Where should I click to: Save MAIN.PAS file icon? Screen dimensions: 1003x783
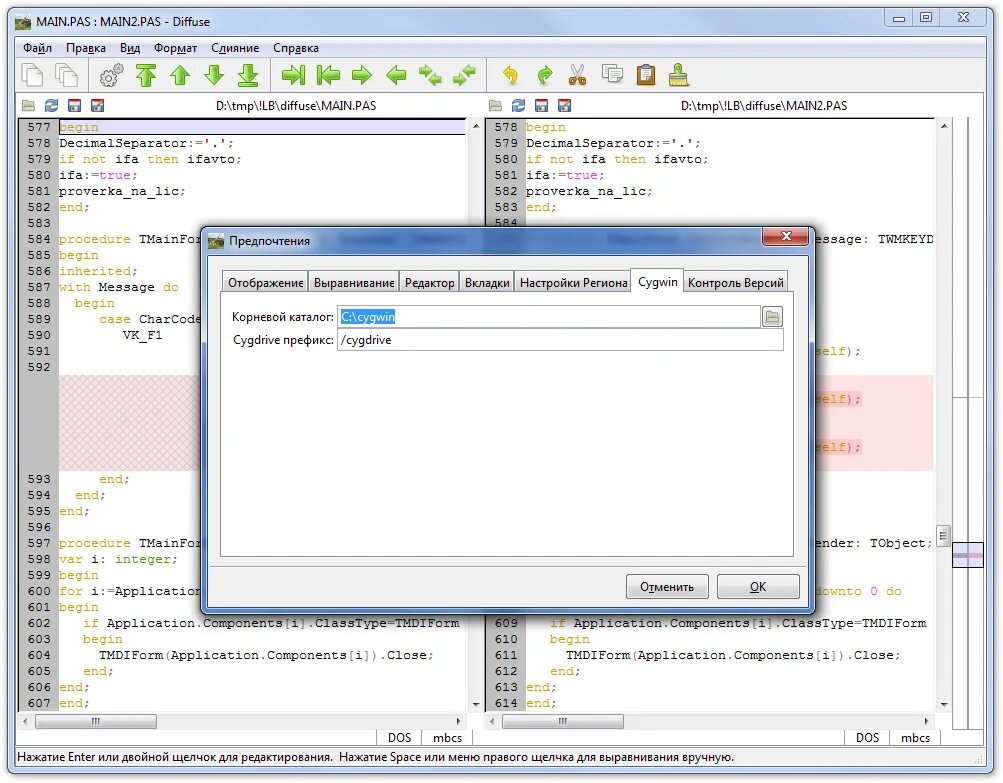pos(74,106)
